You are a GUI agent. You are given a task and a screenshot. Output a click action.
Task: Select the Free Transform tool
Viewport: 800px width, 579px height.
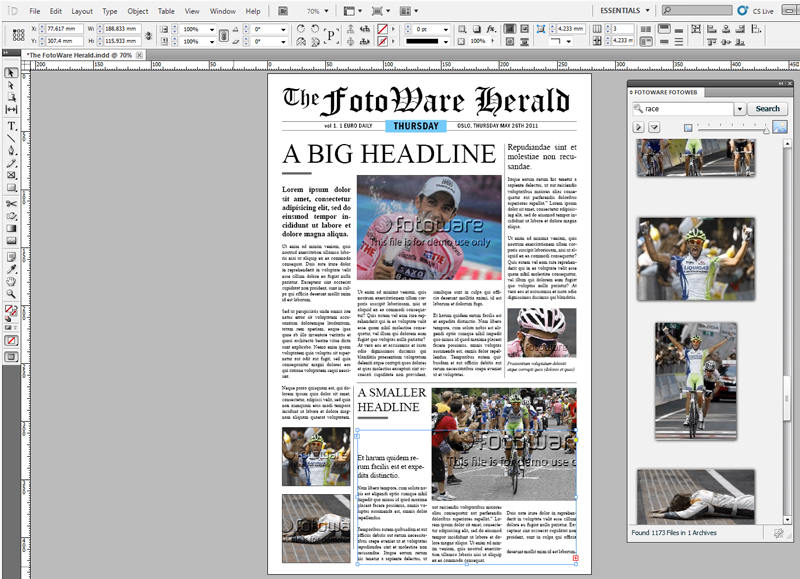tap(11, 216)
